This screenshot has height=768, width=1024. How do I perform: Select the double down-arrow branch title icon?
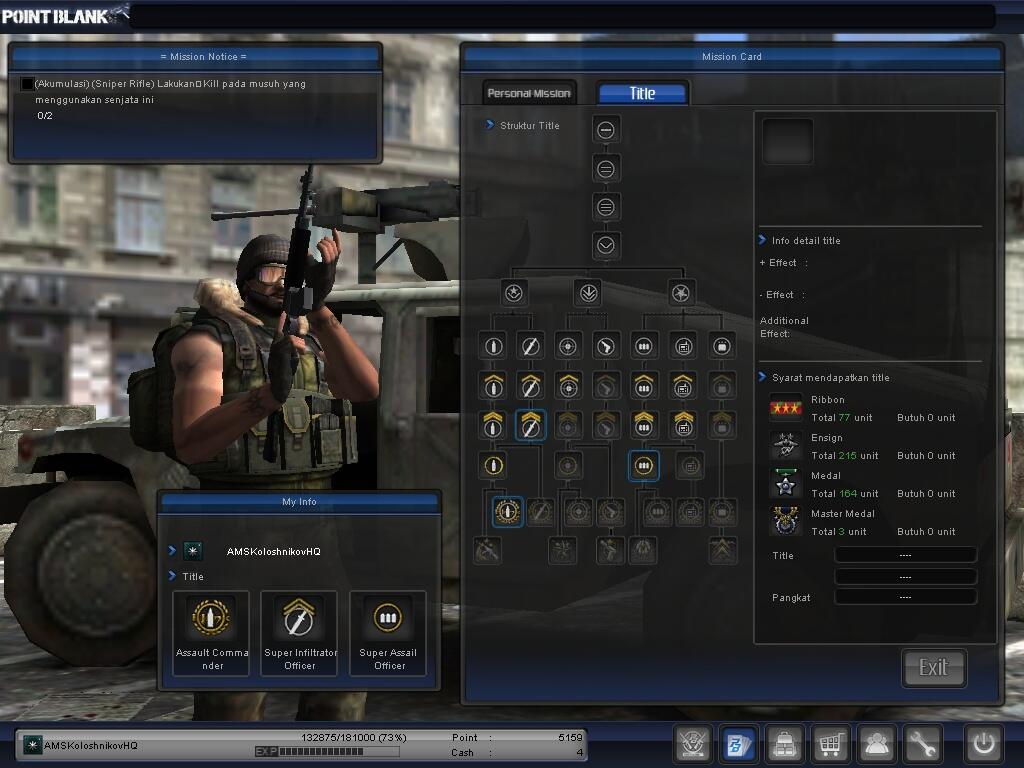(x=588, y=293)
